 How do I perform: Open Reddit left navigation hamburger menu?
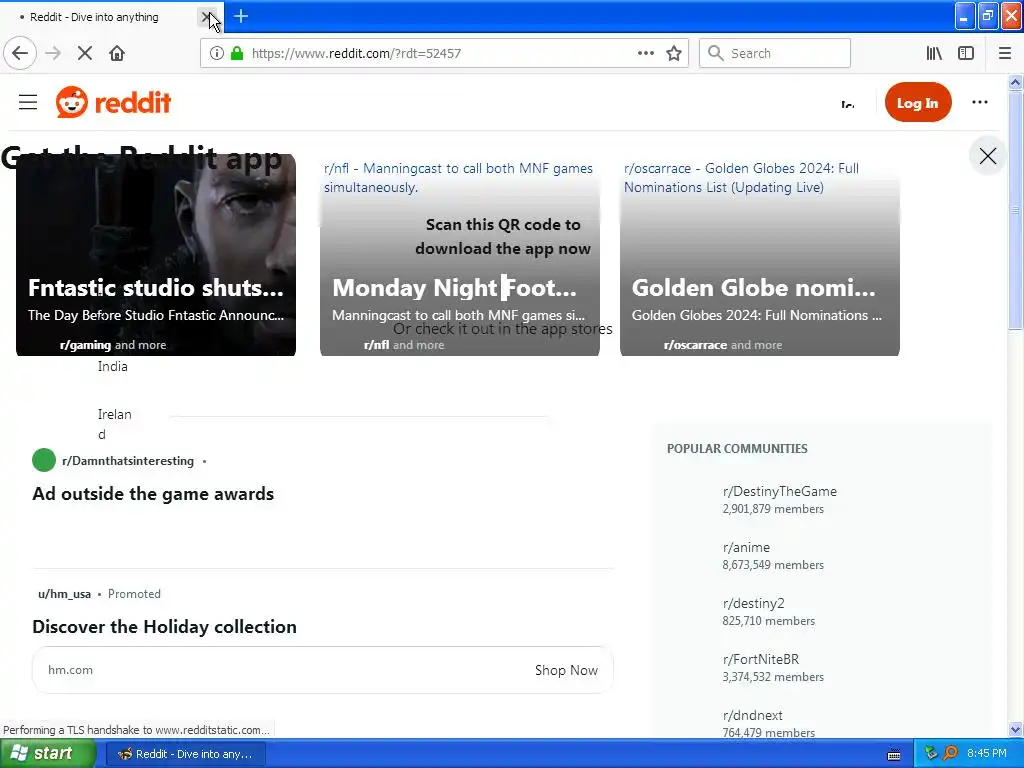pos(28,103)
